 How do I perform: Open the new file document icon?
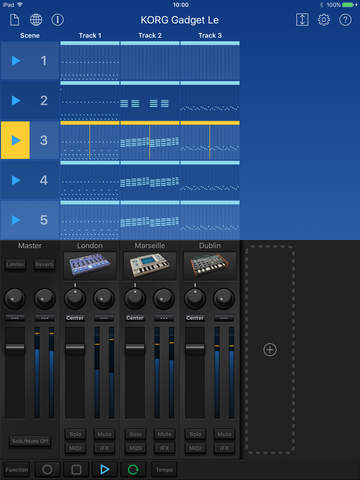(x=14, y=20)
